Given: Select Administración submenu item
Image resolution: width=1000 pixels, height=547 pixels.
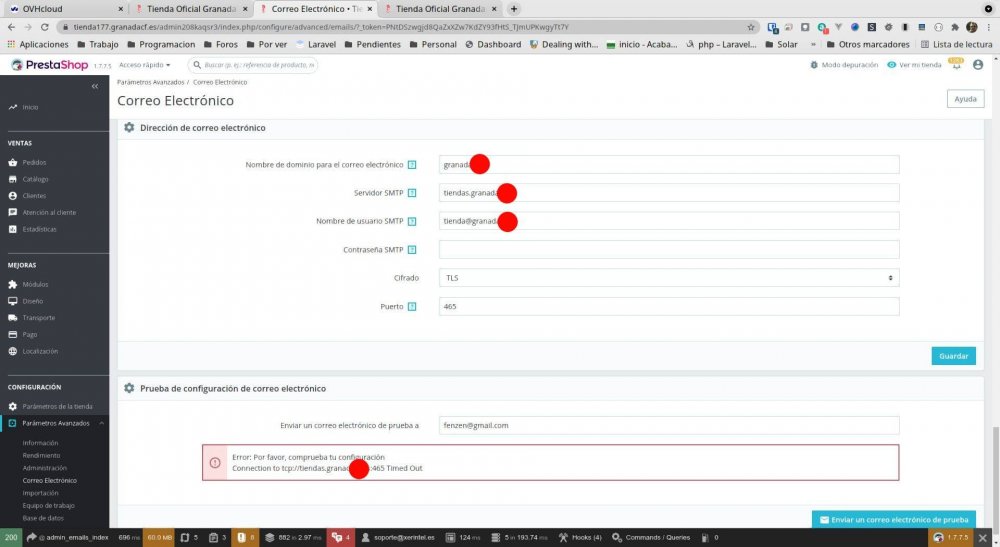Looking at the screenshot, I should point(44,468).
